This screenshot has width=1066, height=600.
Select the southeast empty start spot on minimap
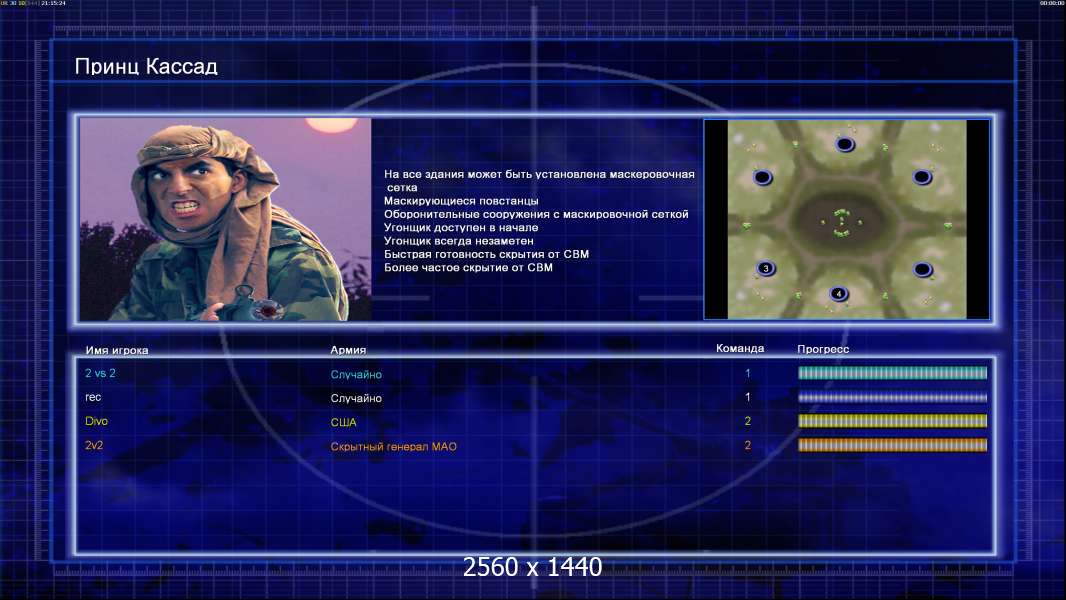tap(922, 269)
